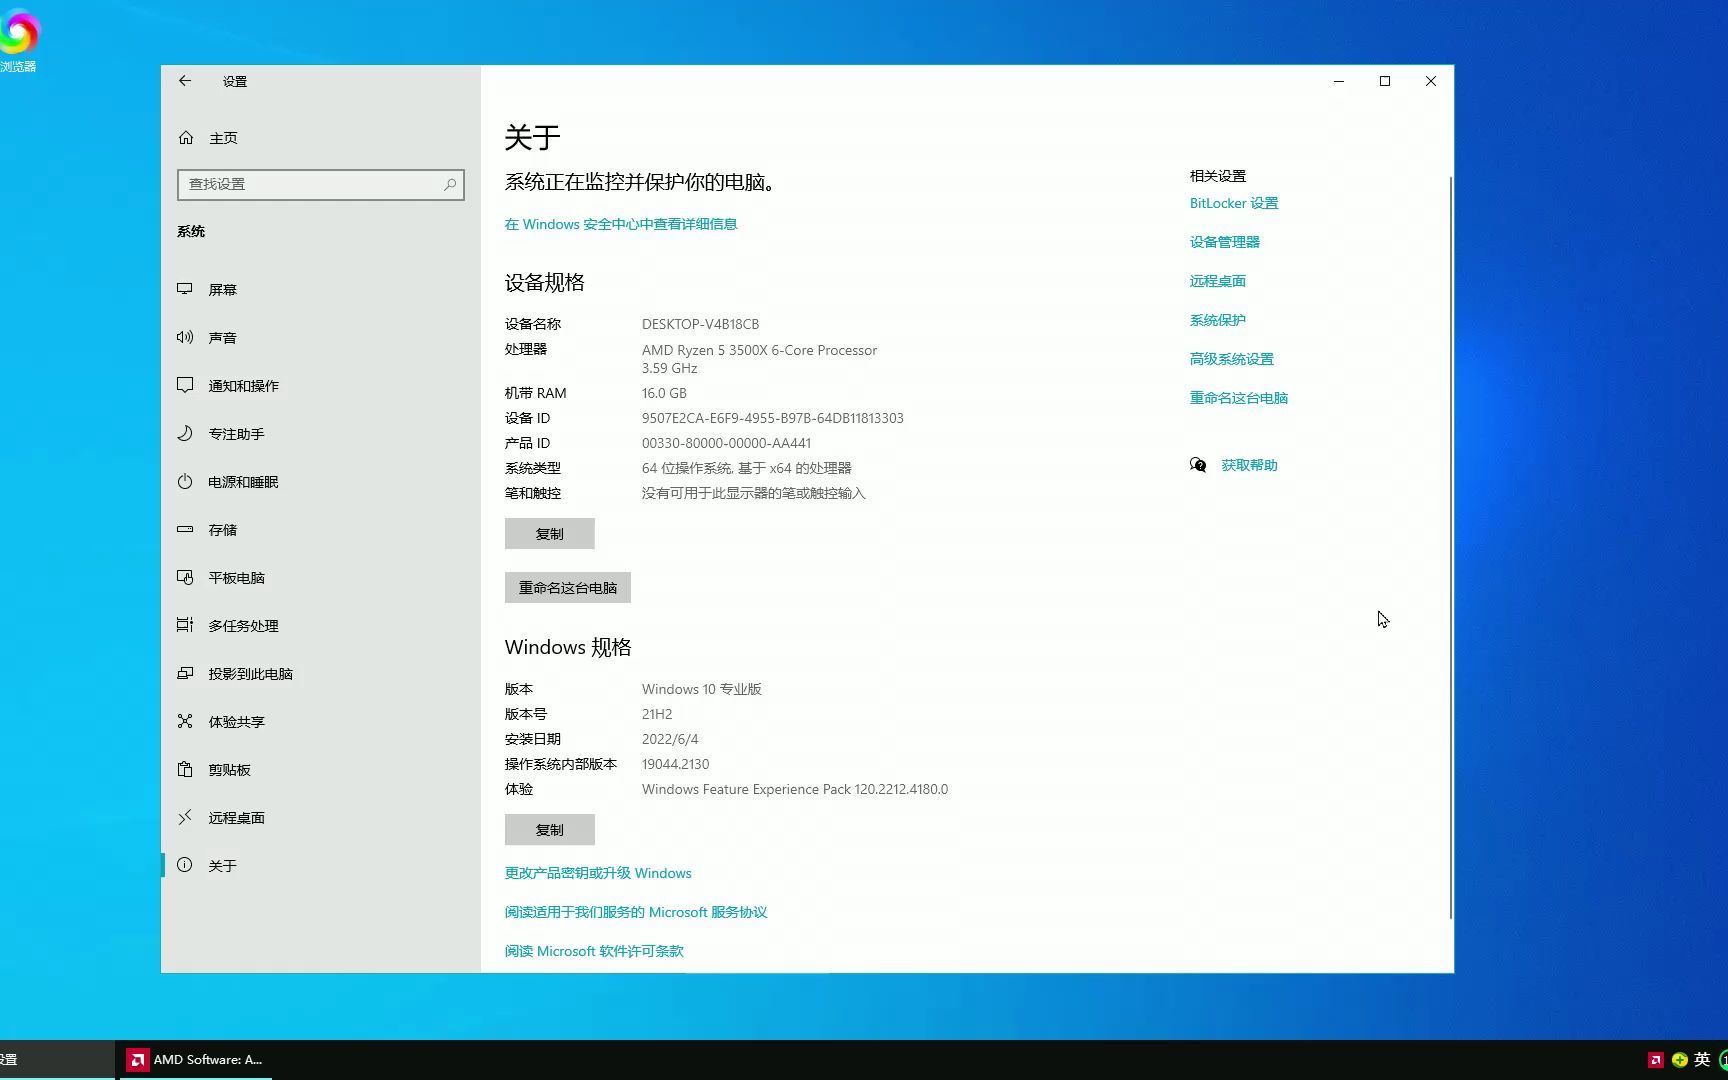Screen dimensions: 1728x1080
Task: Click device ID value 9507E2CA
Action: click(773, 418)
